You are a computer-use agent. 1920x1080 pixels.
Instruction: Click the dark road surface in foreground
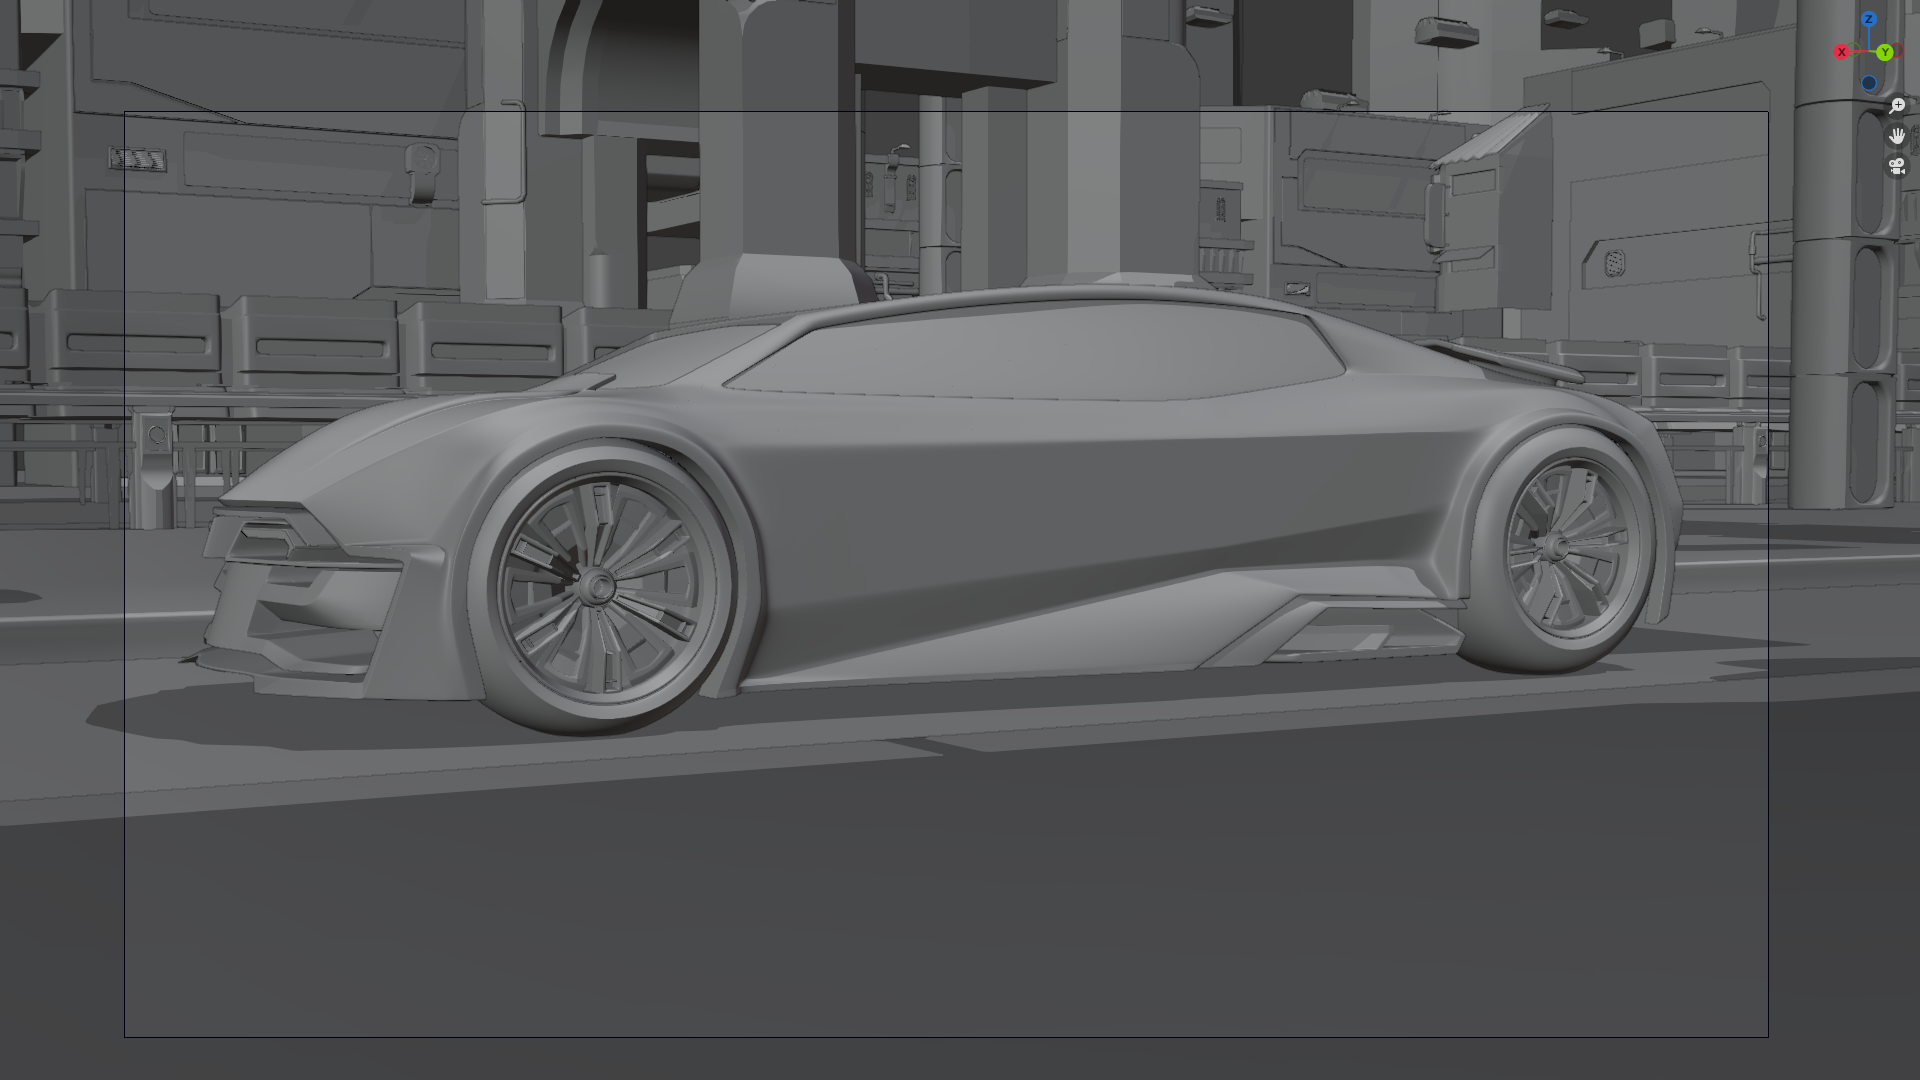(x=900, y=900)
